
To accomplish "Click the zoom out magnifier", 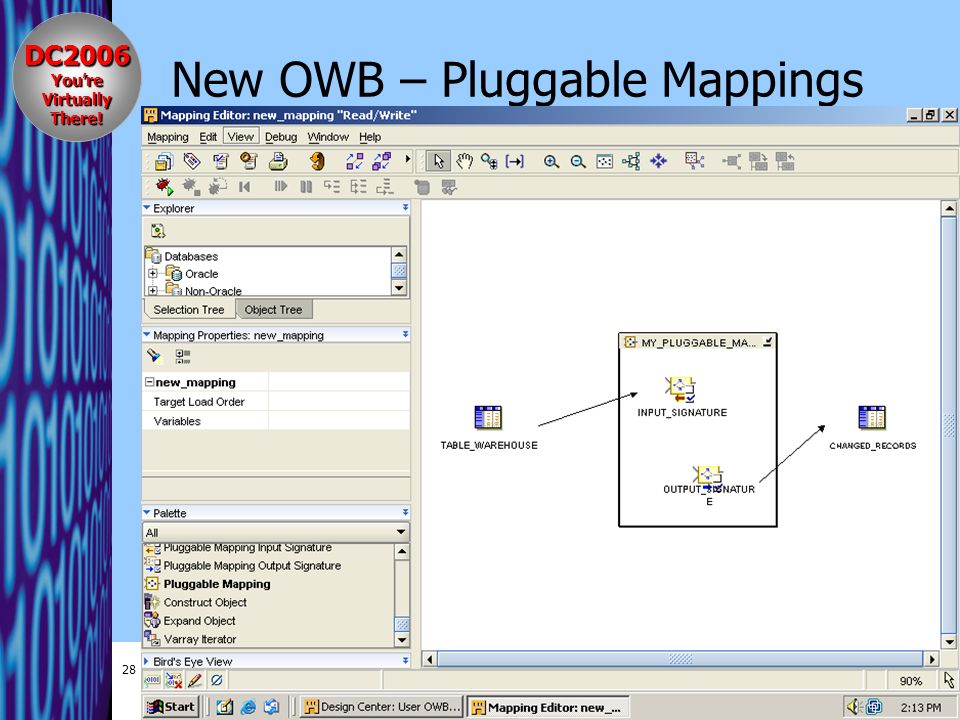I will click(x=577, y=162).
